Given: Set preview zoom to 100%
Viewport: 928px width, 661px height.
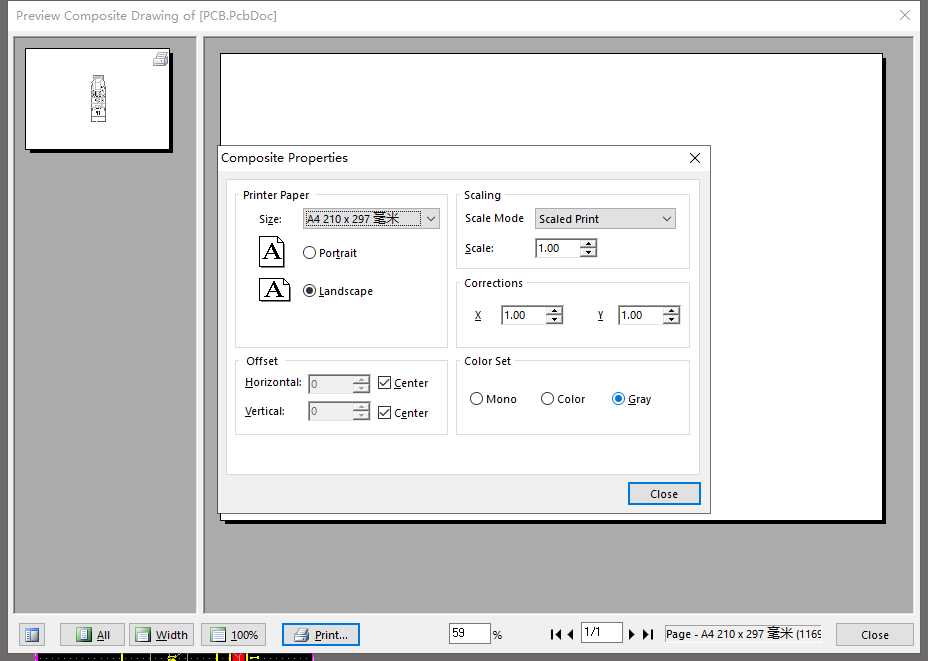Looking at the screenshot, I should (x=234, y=635).
